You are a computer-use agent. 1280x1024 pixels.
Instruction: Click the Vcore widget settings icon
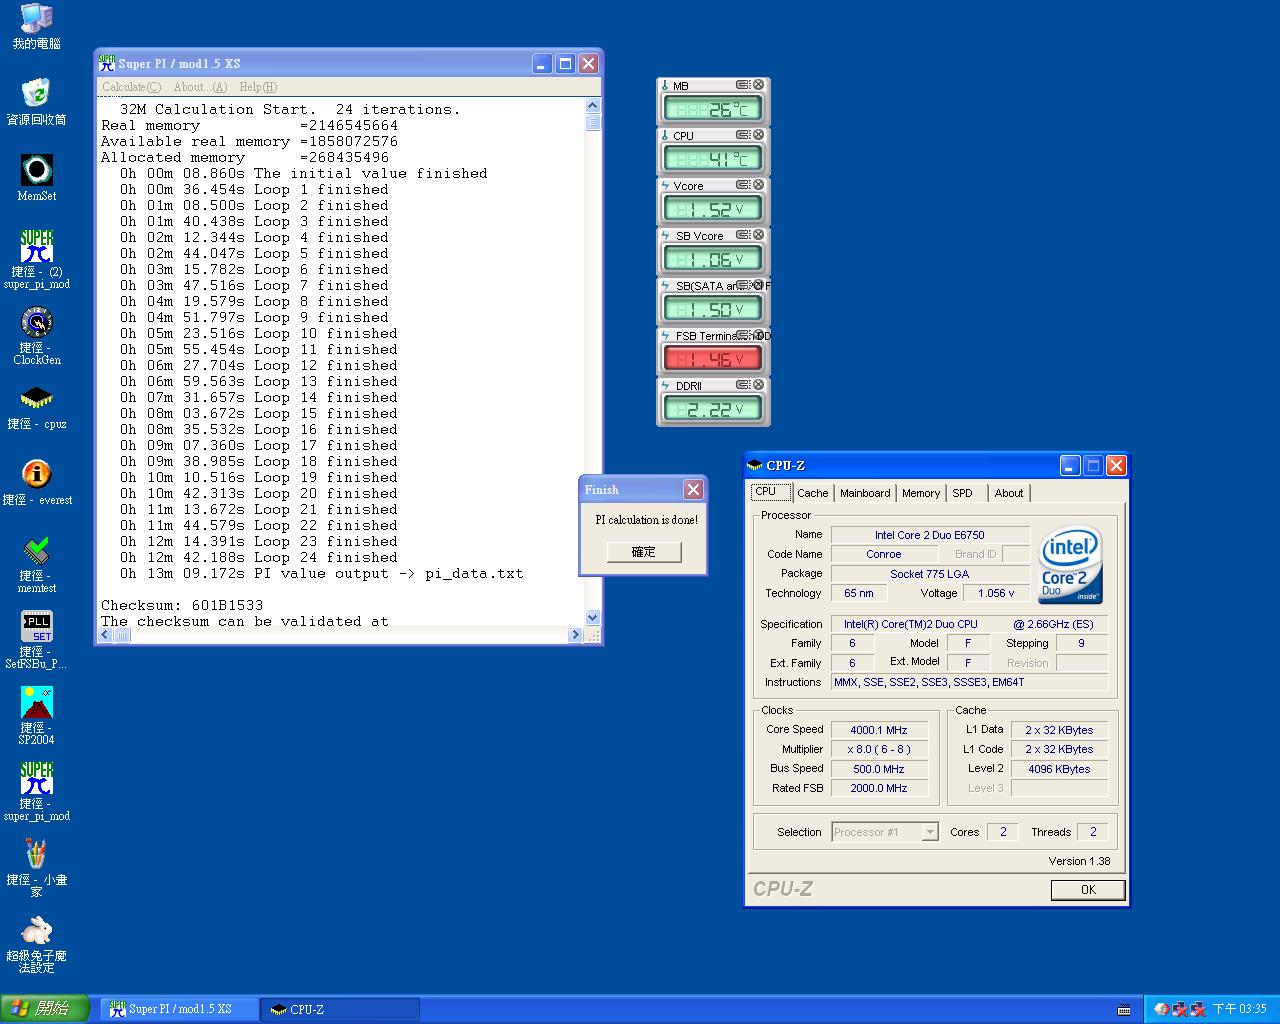pyautogui.click(x=743, y=185)
